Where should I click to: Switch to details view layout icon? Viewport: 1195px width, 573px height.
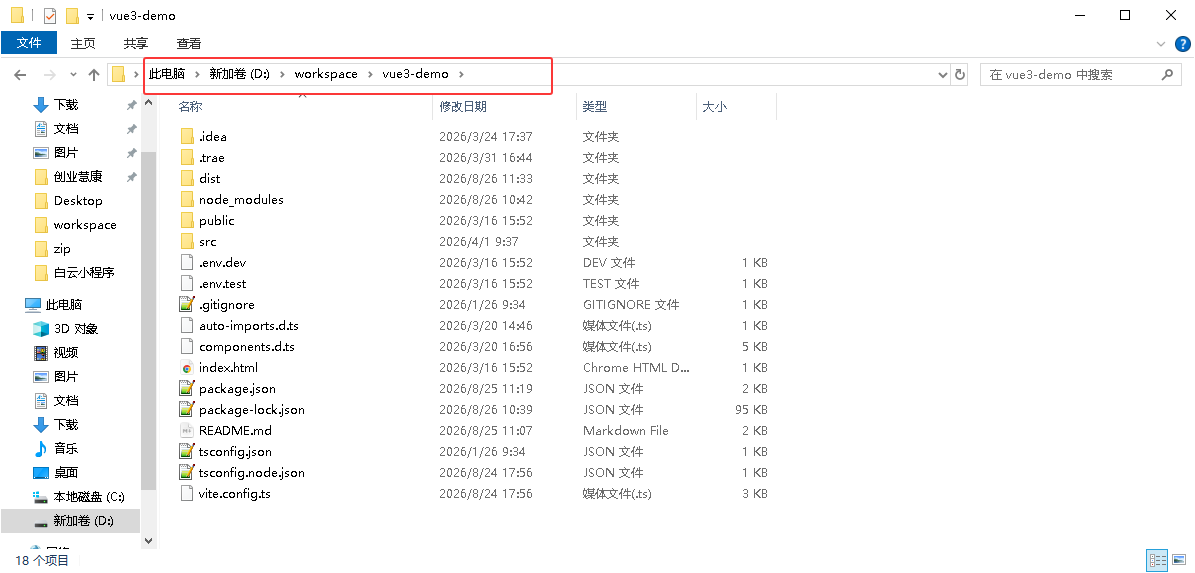(x=1158, y=560)
